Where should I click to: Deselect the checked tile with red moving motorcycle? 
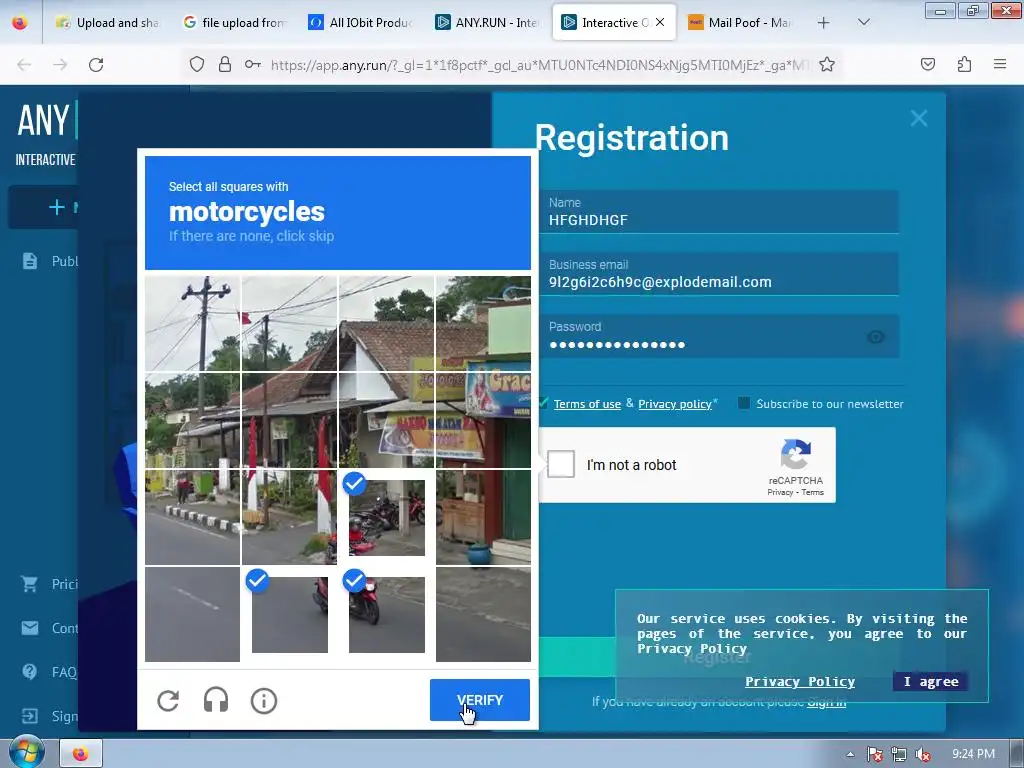[387, 615]
